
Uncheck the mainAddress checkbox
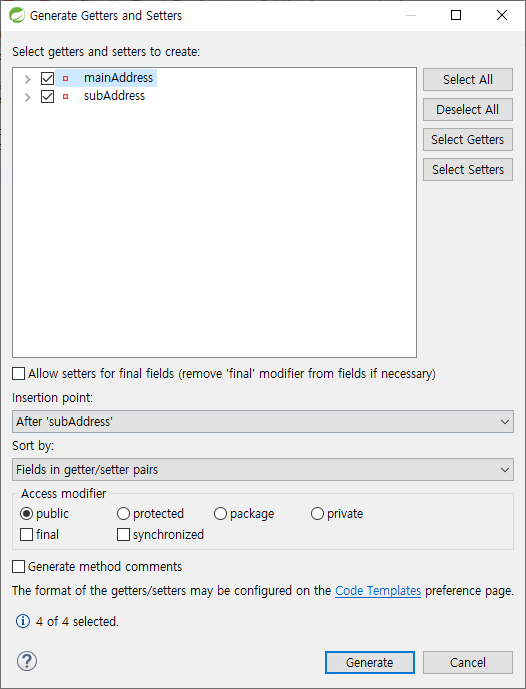(47, 79)
